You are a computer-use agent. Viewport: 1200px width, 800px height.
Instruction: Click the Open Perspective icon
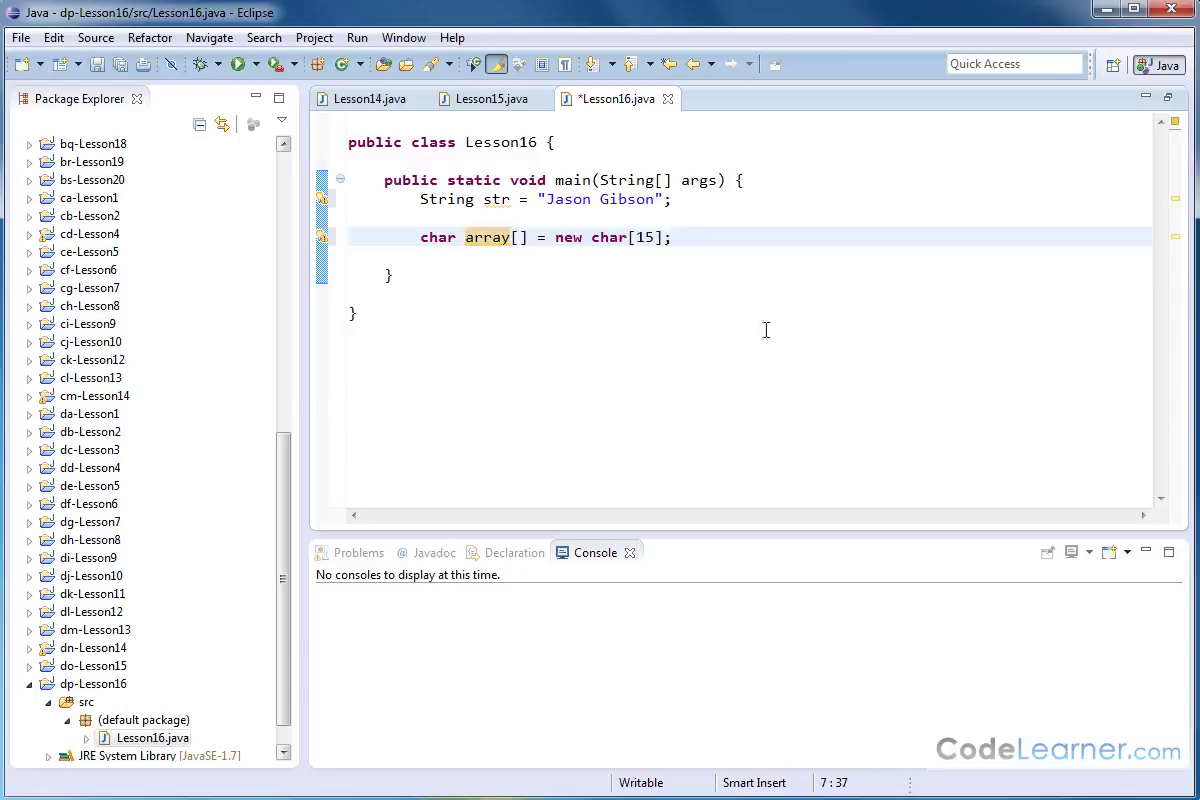[1113, 65]
